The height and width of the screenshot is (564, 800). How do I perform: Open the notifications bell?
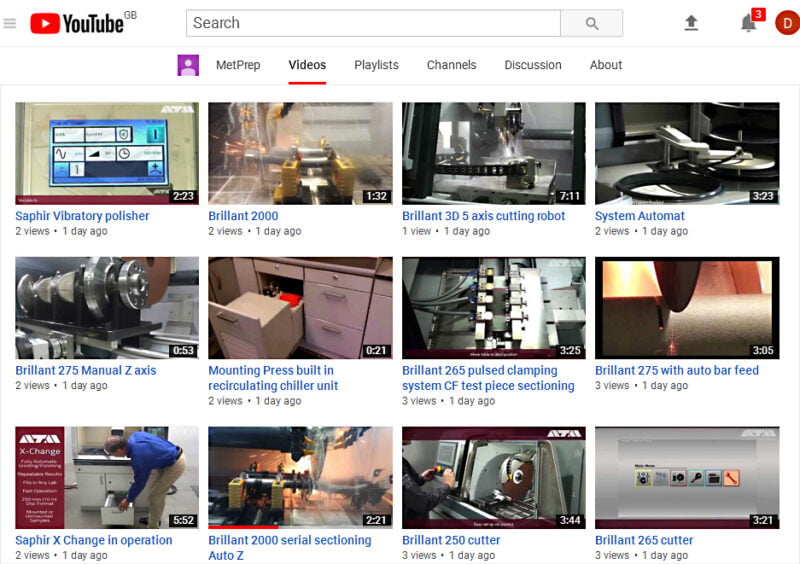pos(748,23)
